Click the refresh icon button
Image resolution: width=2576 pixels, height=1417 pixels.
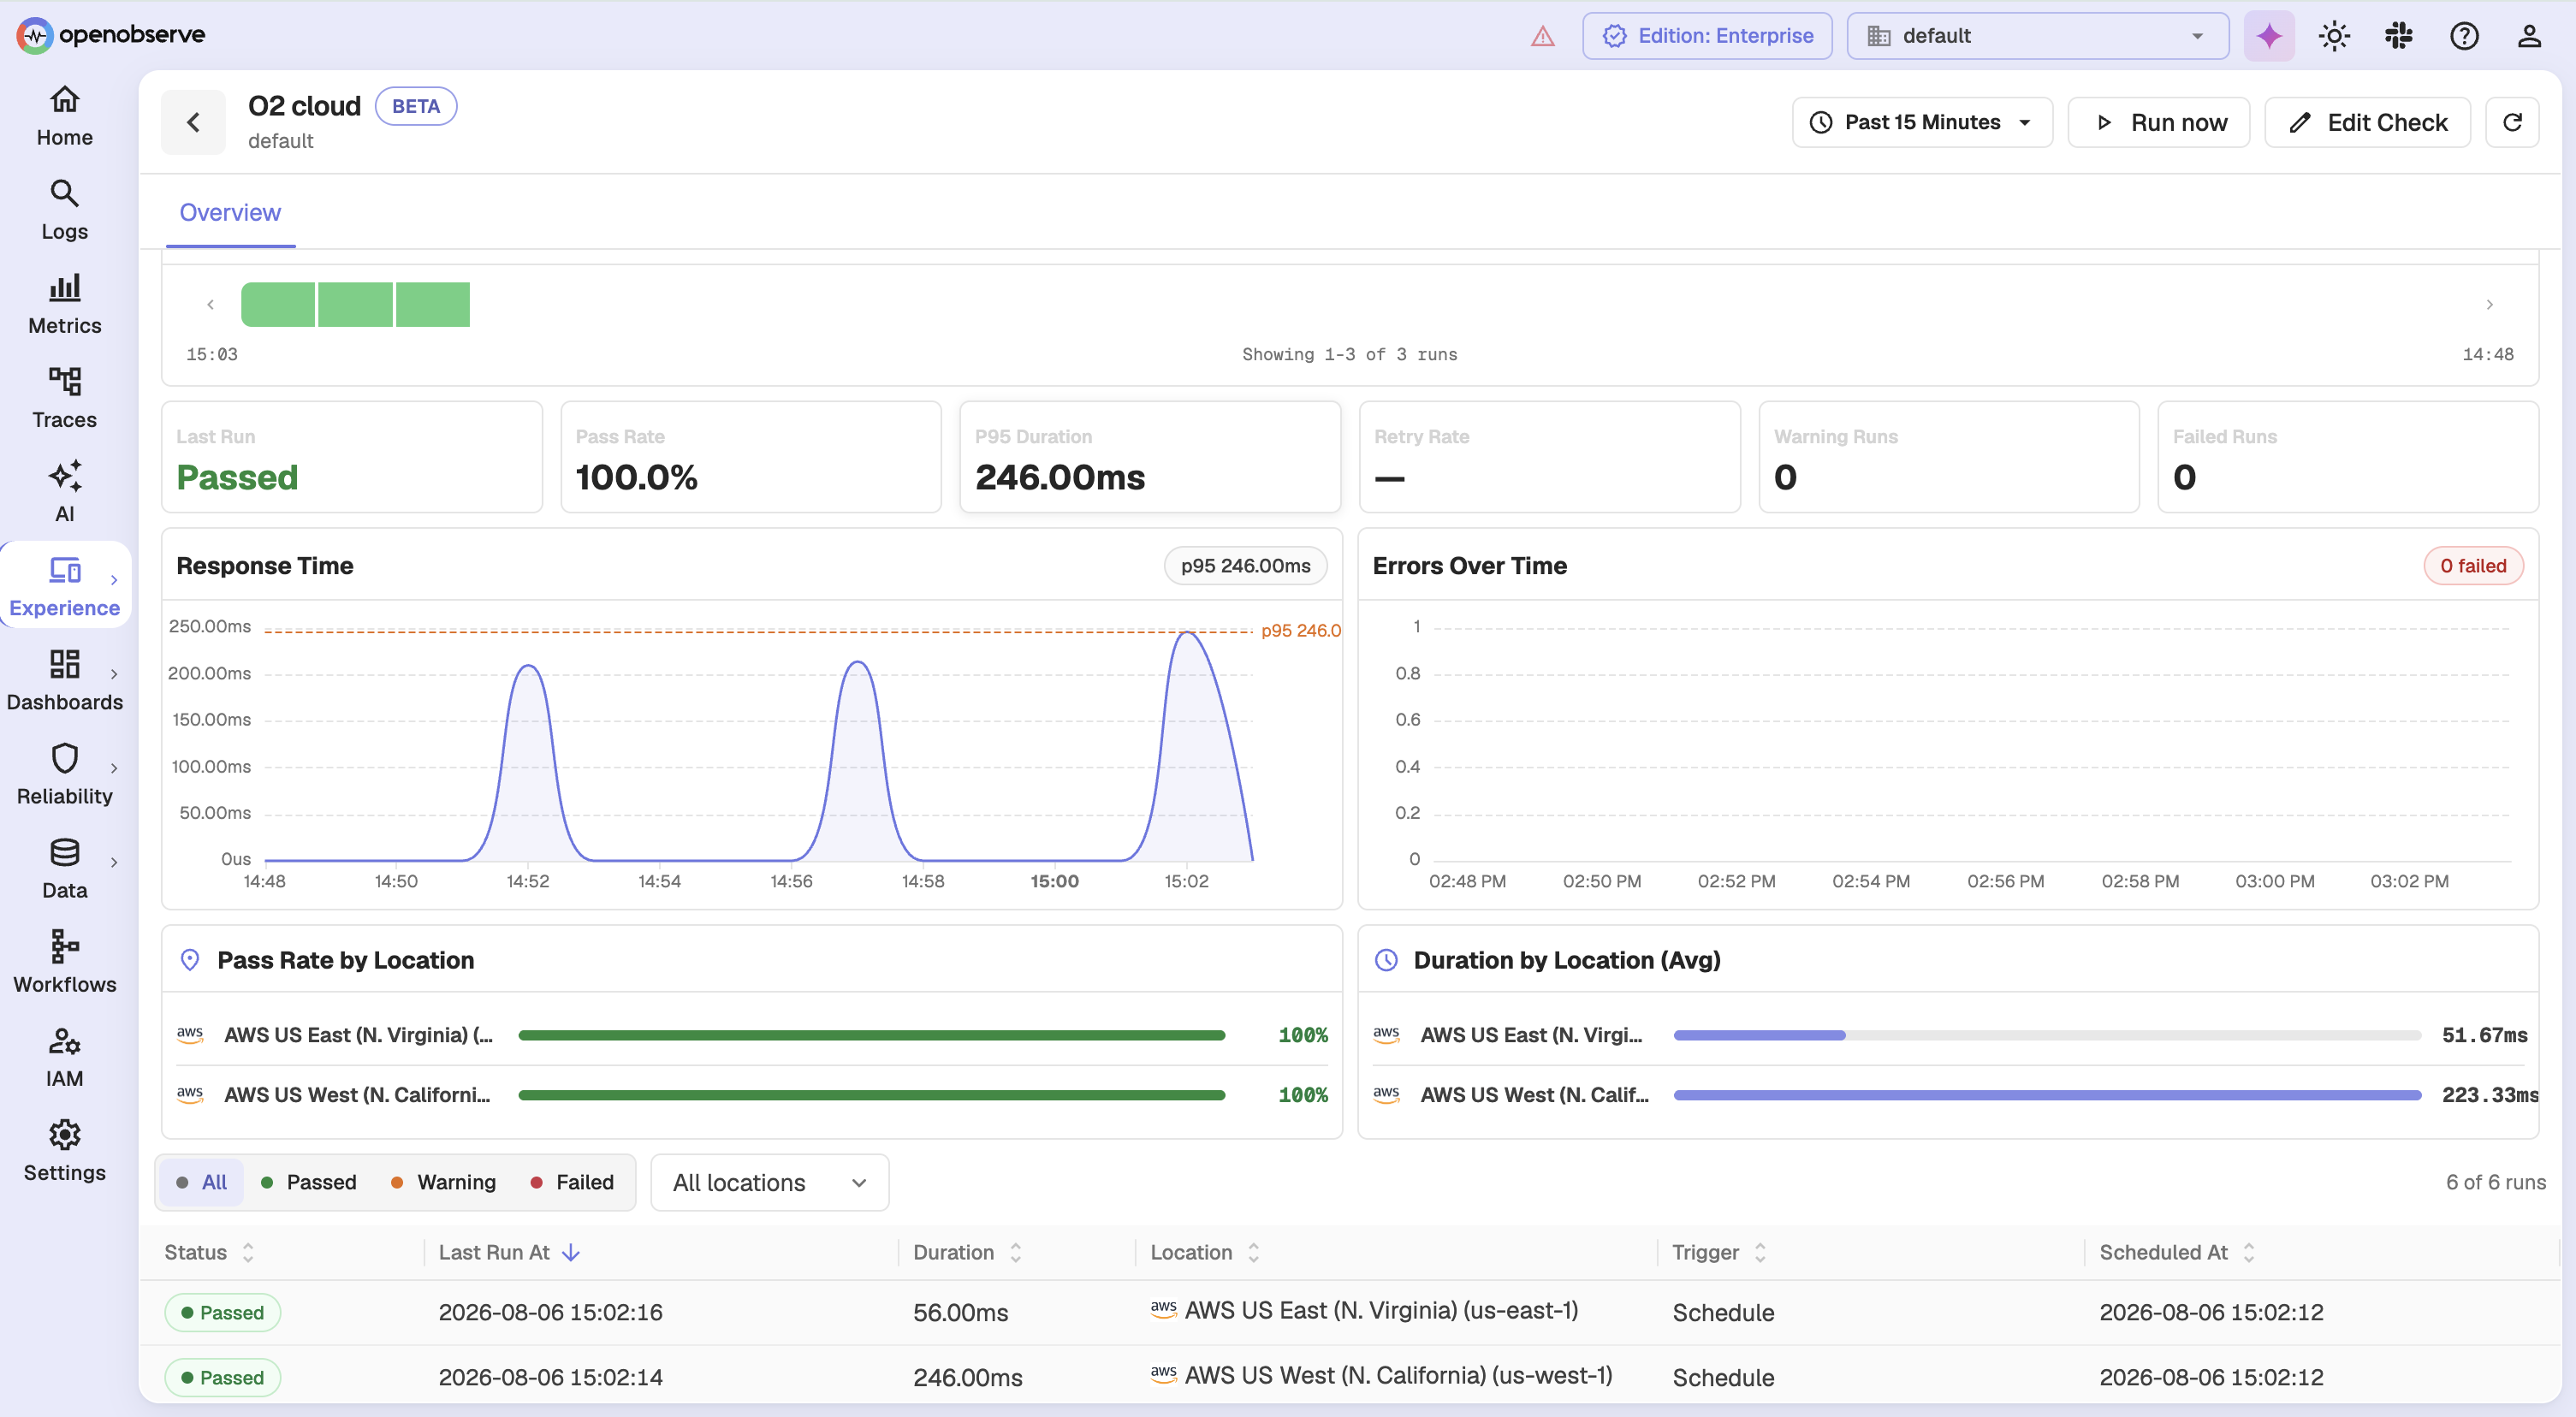pyautogui.click(x=2512, y=122)
